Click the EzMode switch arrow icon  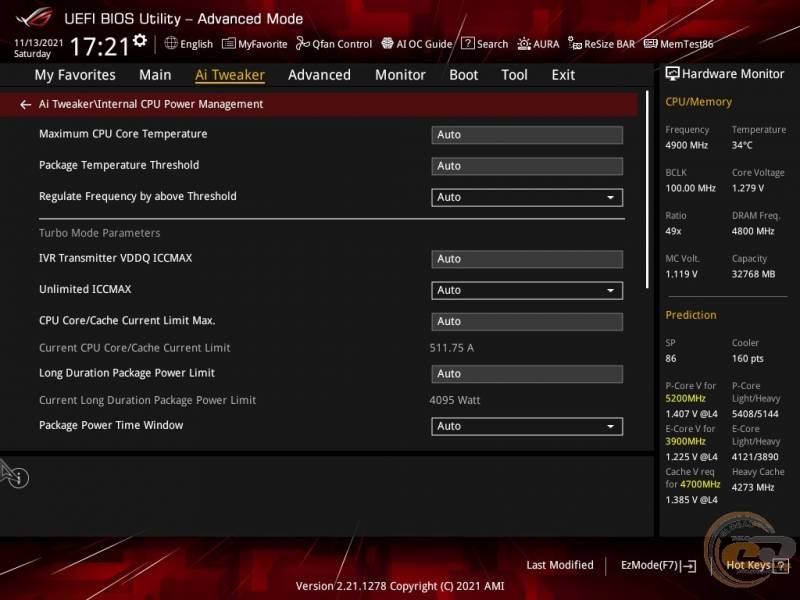689,565
